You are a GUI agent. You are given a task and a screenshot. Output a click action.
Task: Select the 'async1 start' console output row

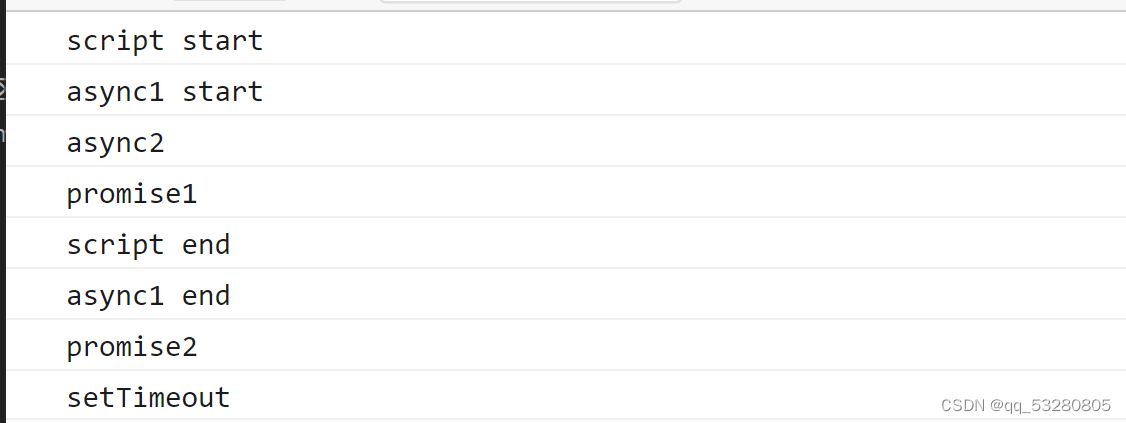tap(566, 90)
